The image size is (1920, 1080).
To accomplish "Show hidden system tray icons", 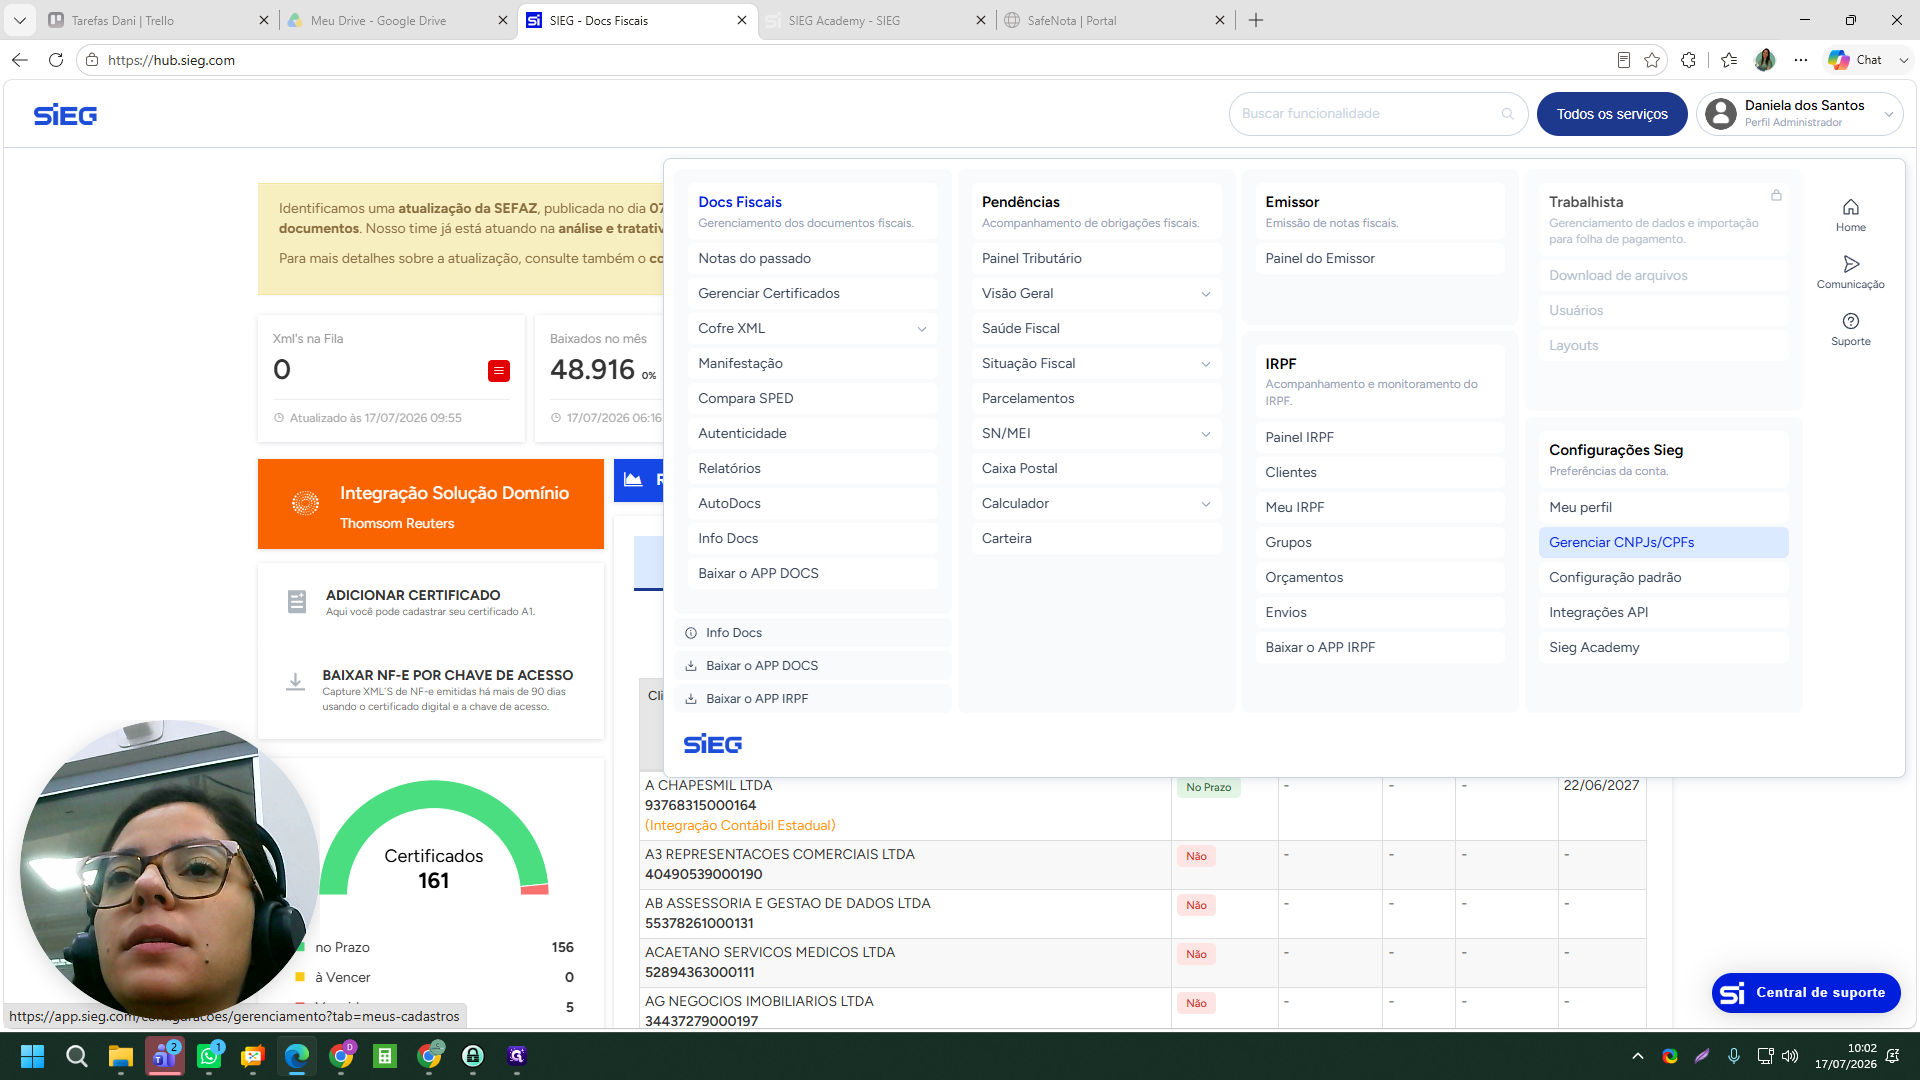I will point(1637,1056).
